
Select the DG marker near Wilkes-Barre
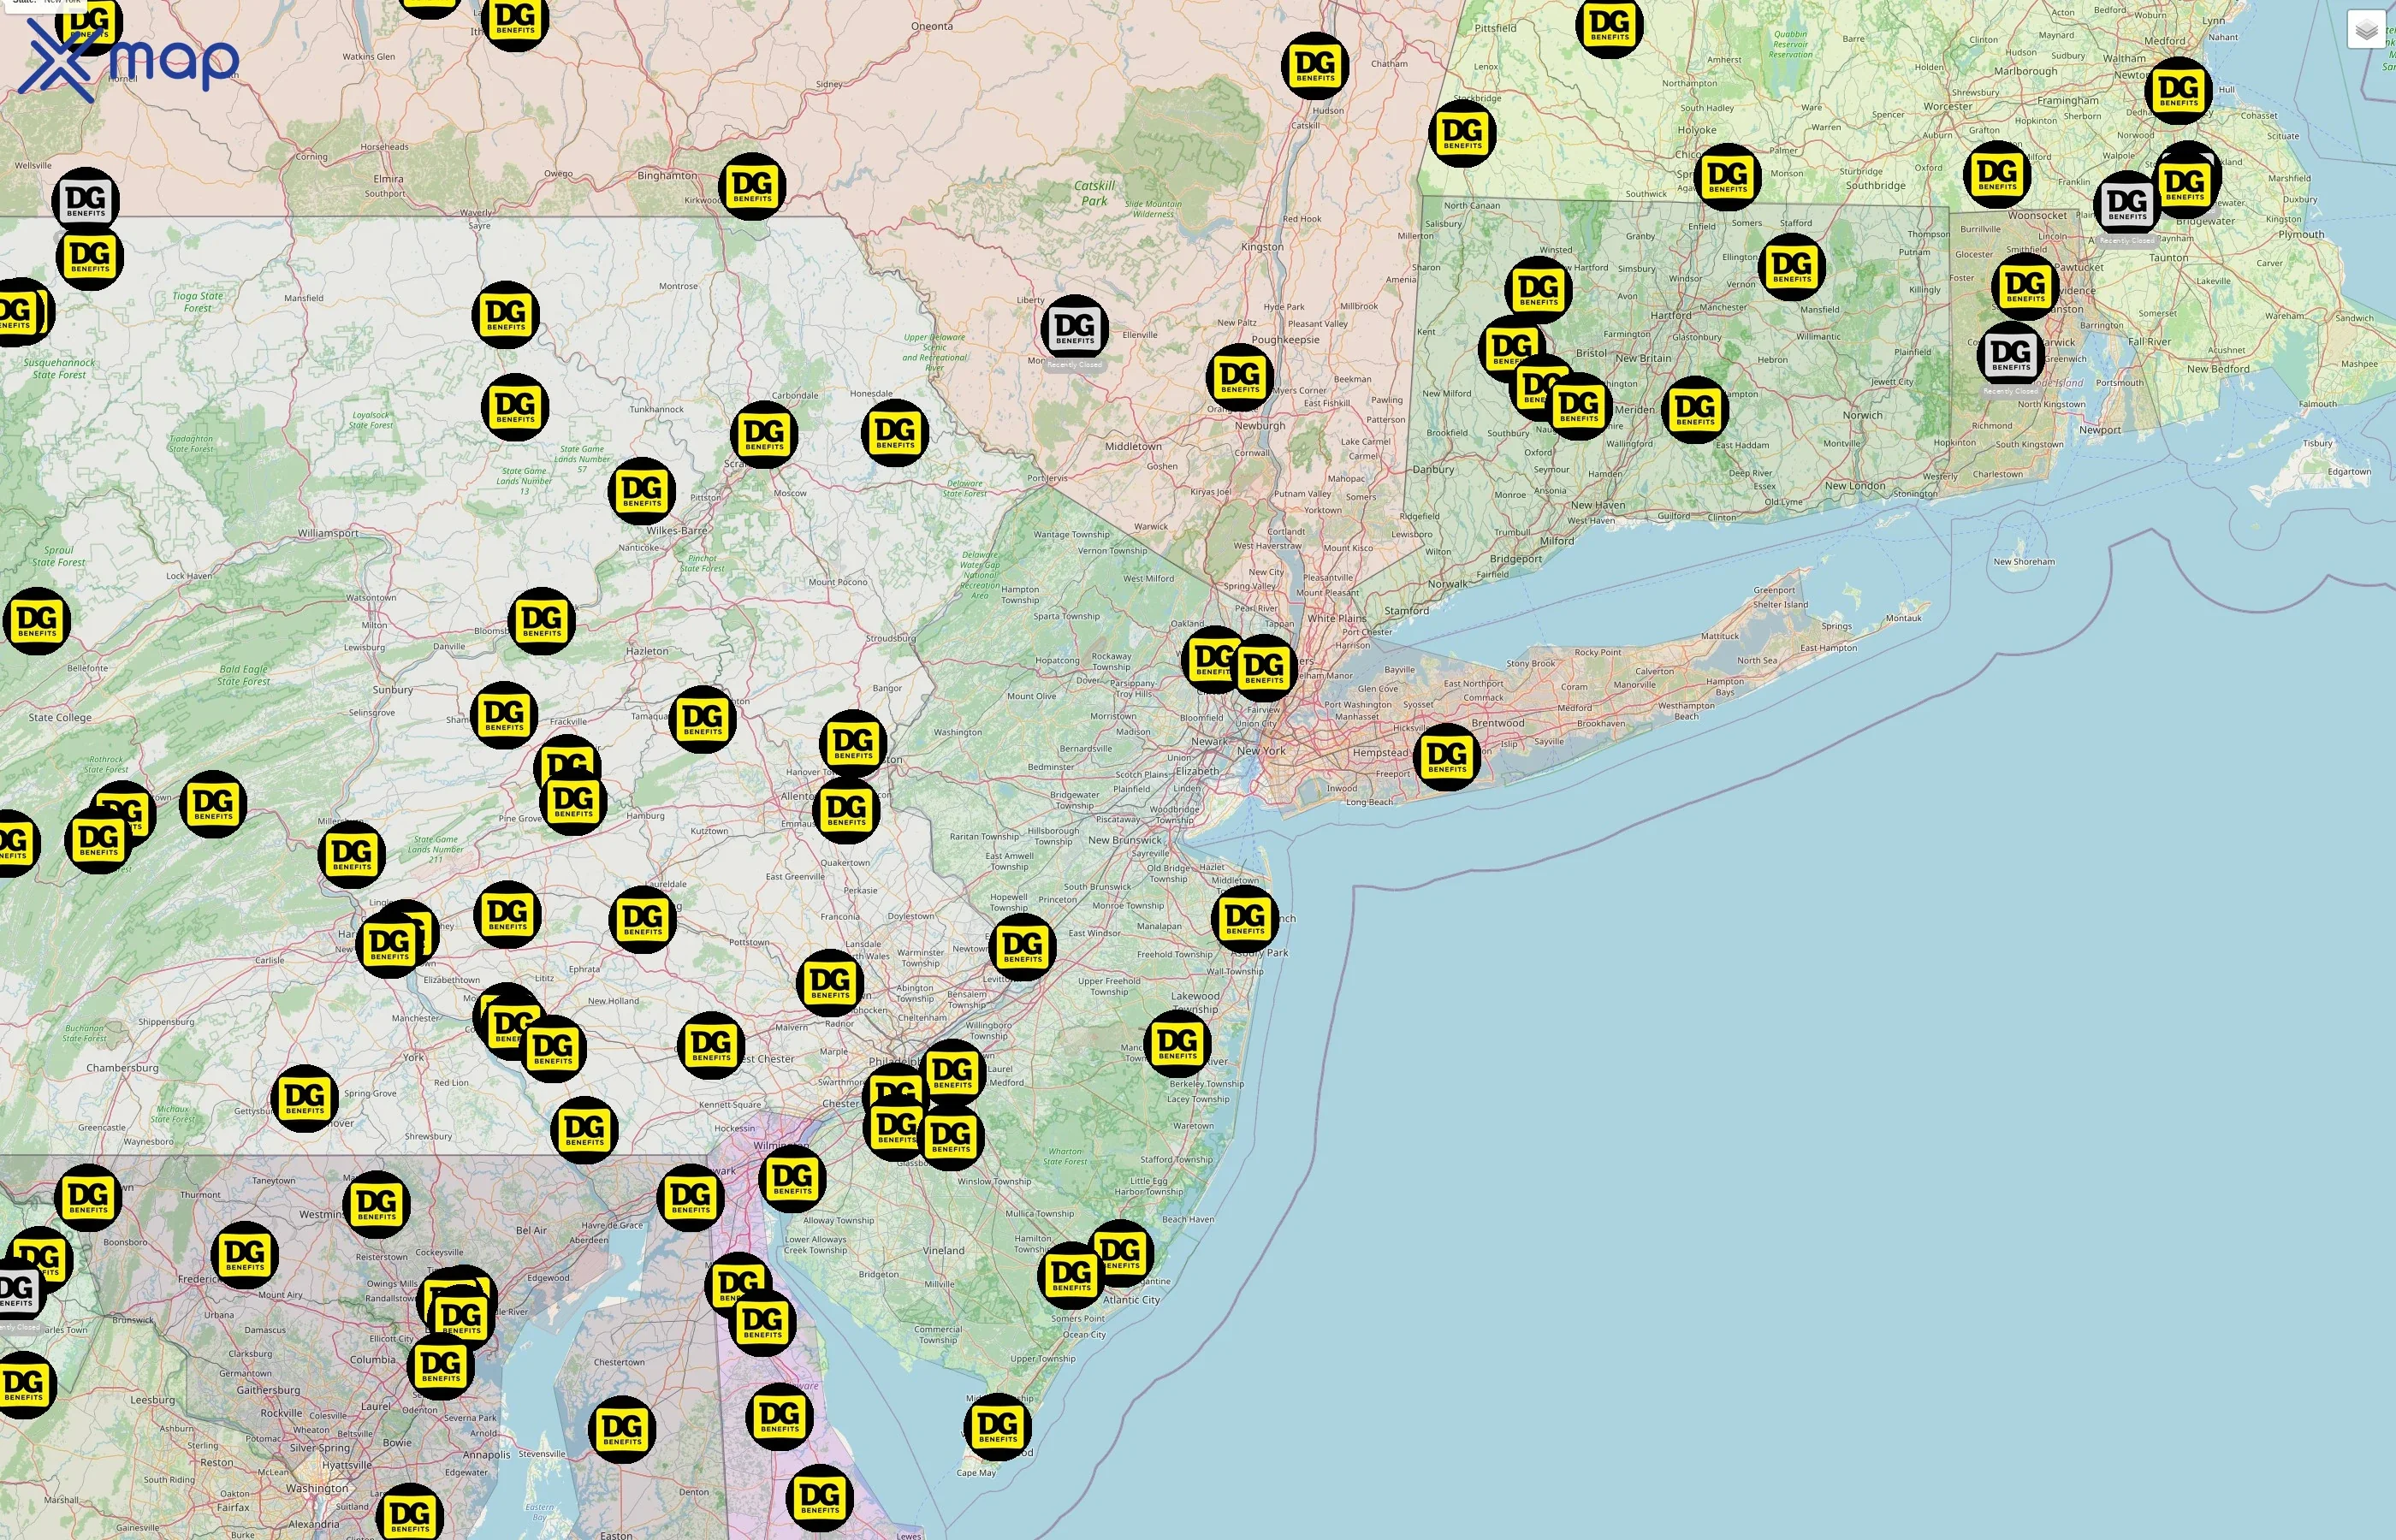(x=640, y=491)
